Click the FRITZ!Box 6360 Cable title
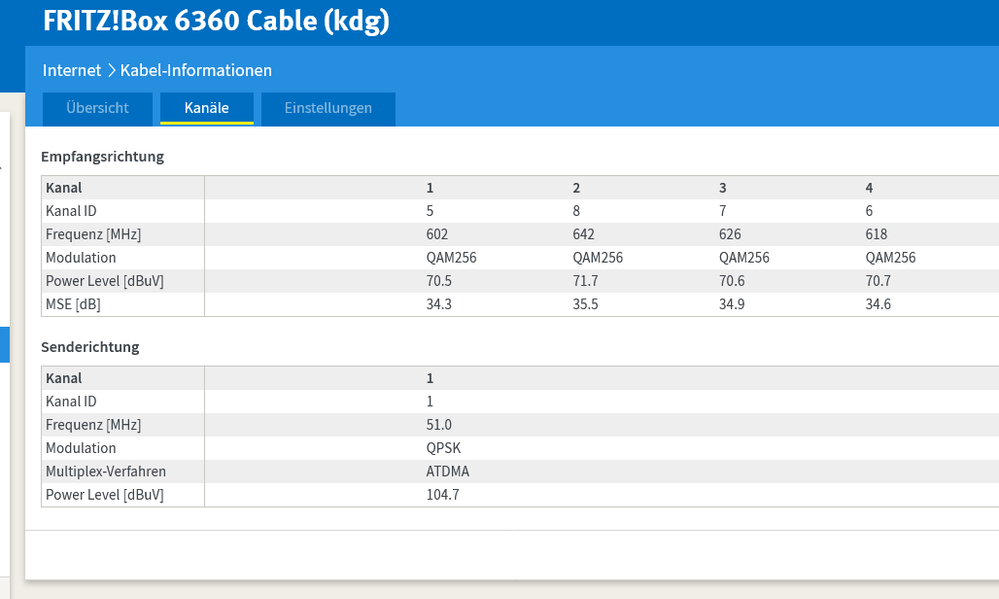Image resolution: width=999 pixels, height=599 pixels. click(x=215, y=21)
